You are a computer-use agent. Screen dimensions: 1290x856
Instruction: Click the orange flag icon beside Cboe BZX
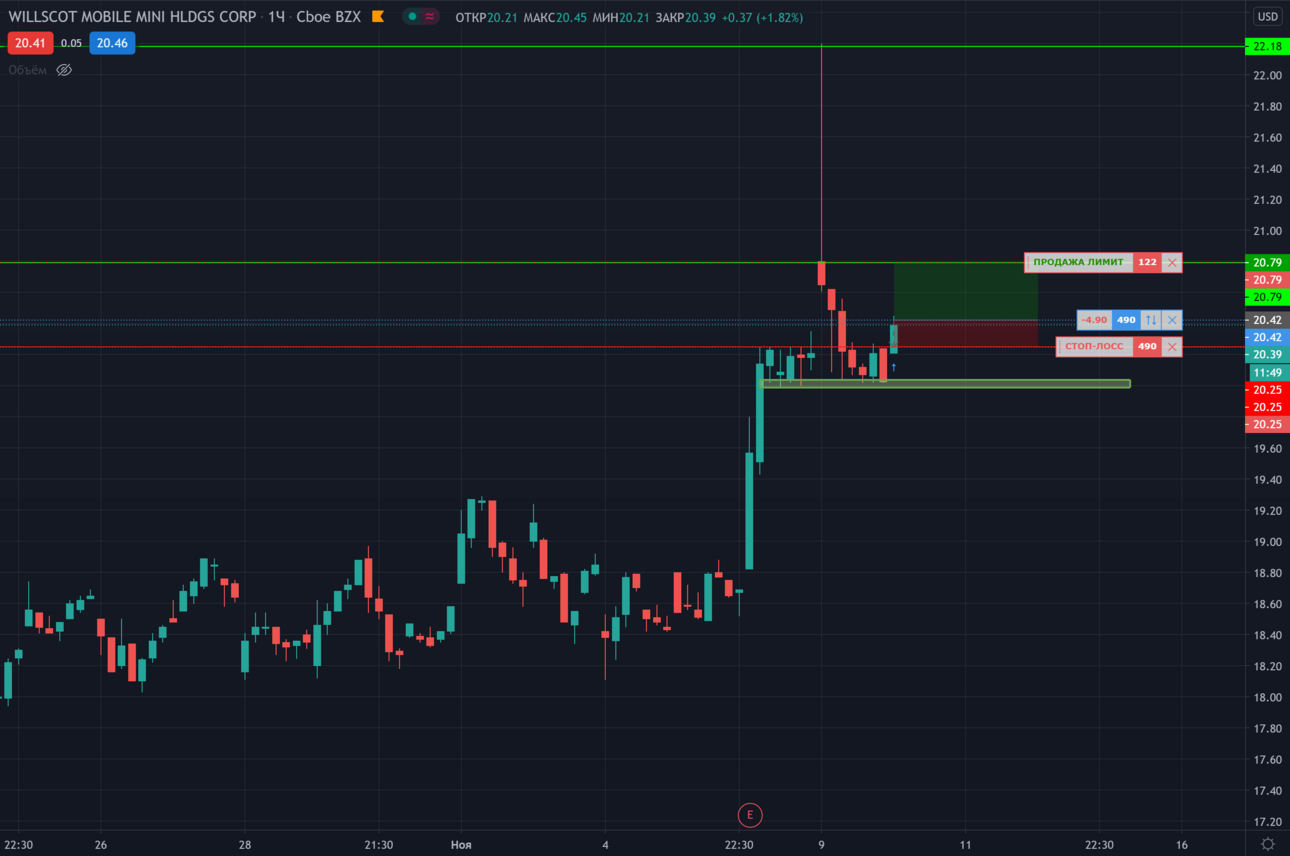tap(377, 17)
